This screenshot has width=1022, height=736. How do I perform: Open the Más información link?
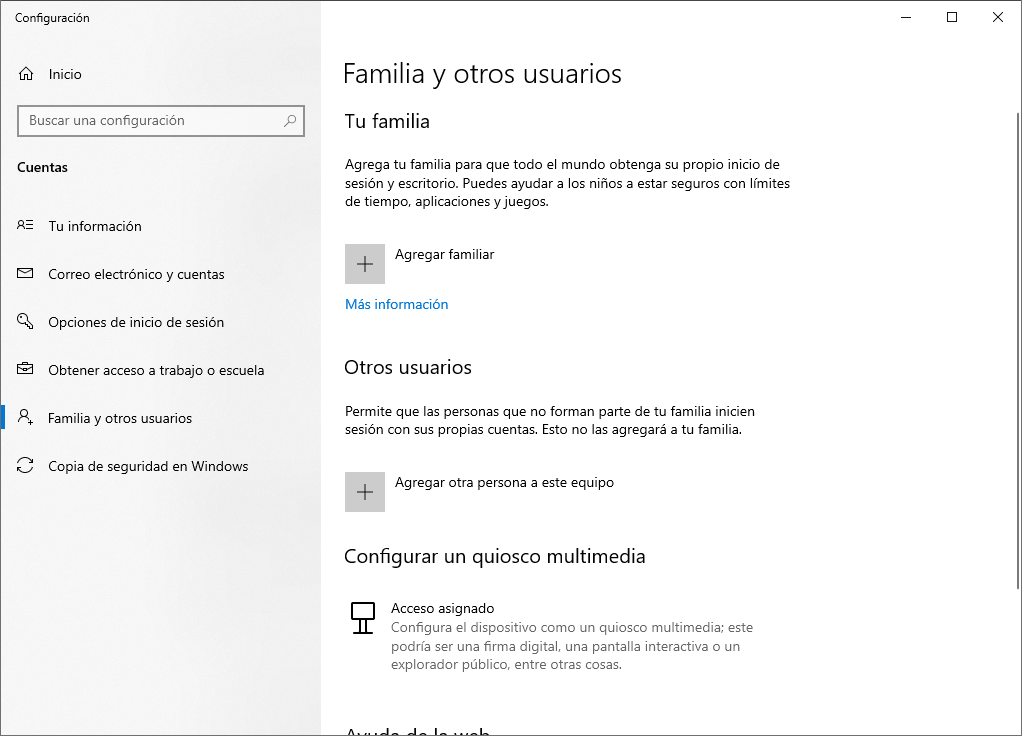tap(396, 304)
